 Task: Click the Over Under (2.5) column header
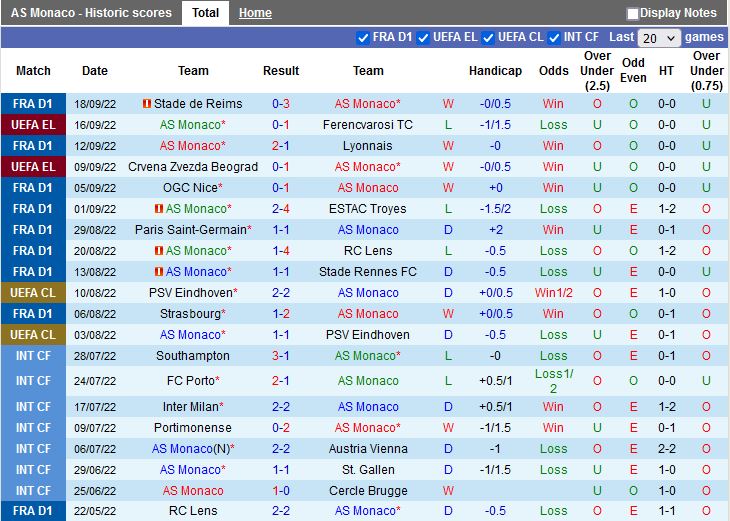(x=597, y=71)
